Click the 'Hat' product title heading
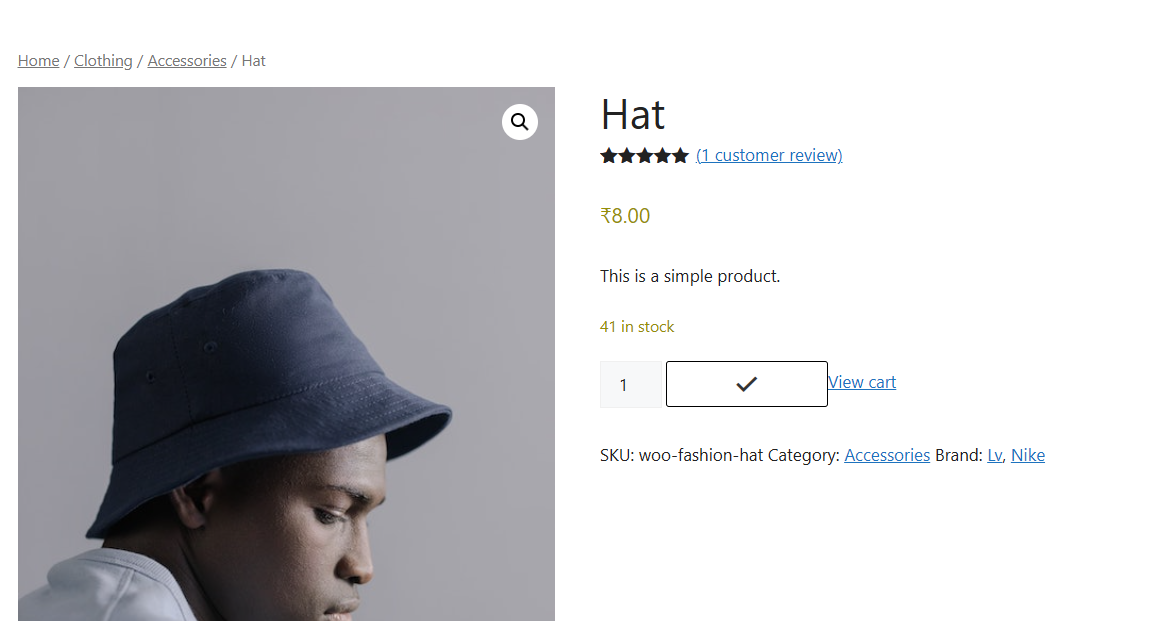The image size is (1155, 621). pos(633,115)
